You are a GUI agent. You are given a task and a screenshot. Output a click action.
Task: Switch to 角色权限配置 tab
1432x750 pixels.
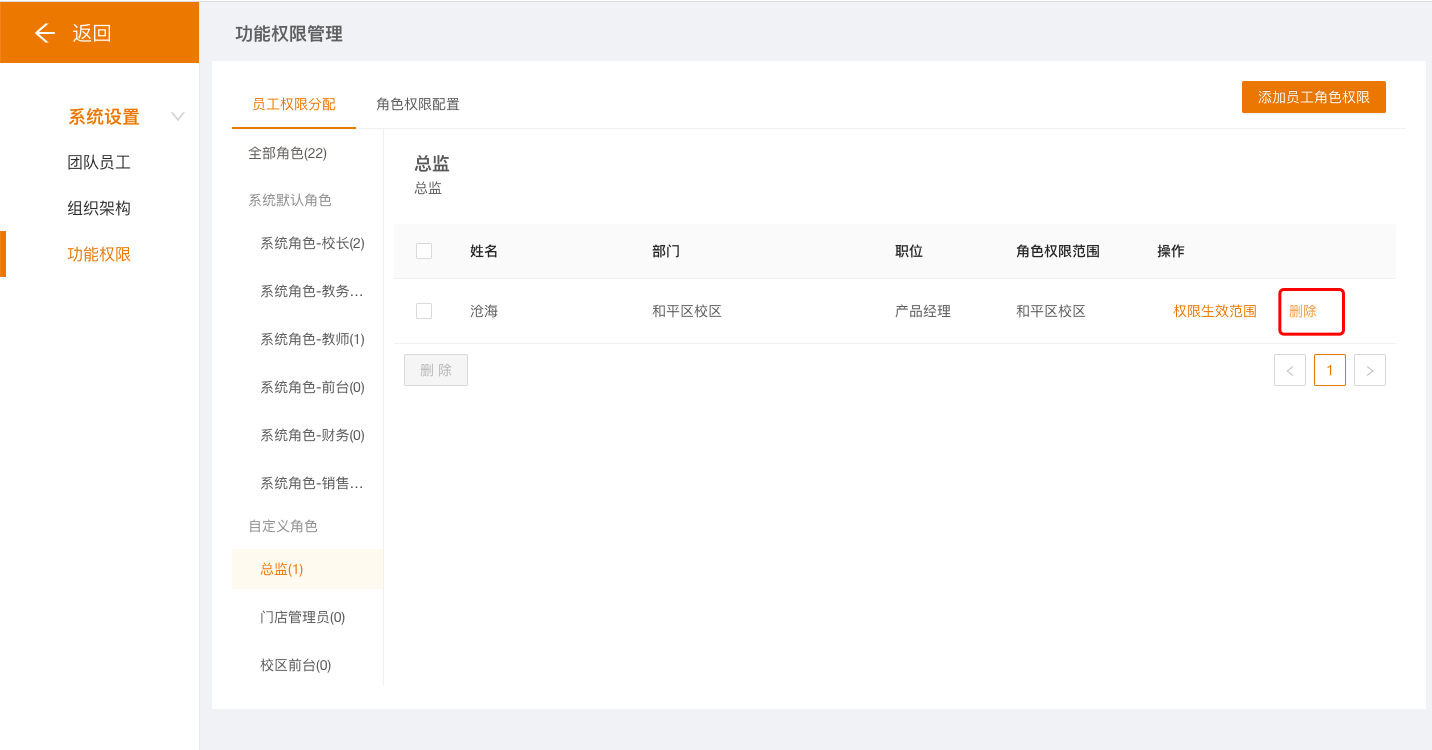(x=417, y=104)
